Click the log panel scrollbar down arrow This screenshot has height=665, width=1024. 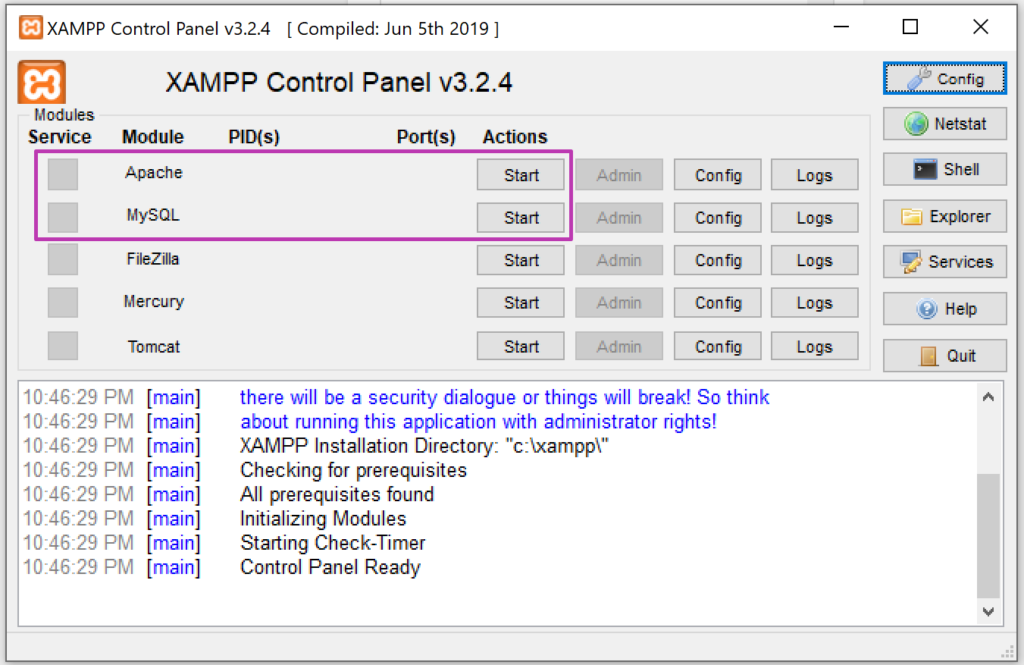coord(988,611)
